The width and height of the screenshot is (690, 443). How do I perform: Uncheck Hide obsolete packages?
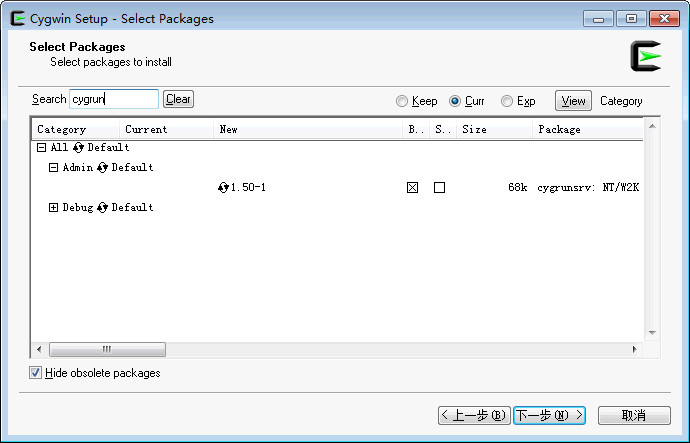coord(35,373)
